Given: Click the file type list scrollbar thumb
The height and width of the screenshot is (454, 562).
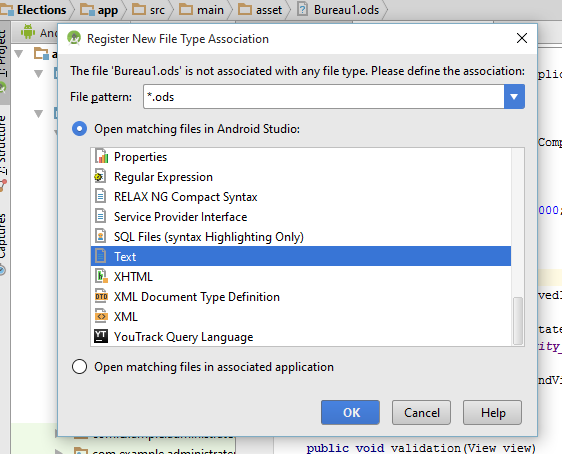Looking at the screenshot, I should (x=518, y=320).
